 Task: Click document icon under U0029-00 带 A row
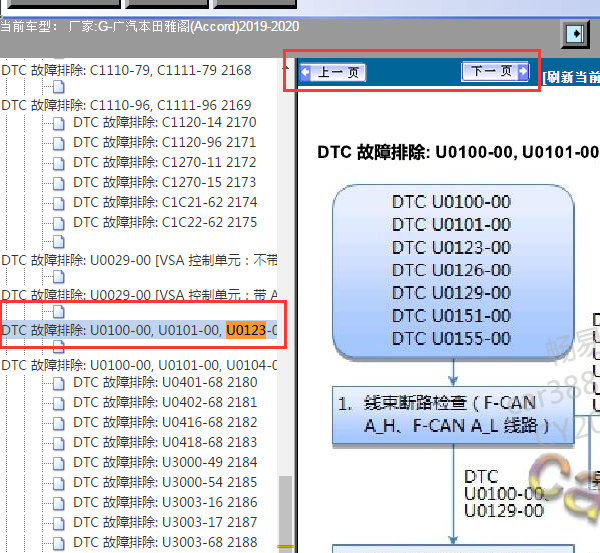tap(59, 312)
